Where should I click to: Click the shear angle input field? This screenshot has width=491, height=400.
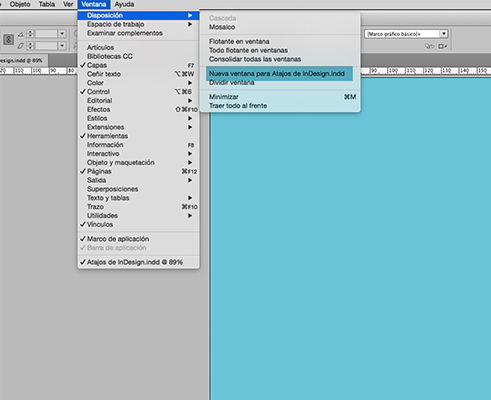[x=46, y=46]
